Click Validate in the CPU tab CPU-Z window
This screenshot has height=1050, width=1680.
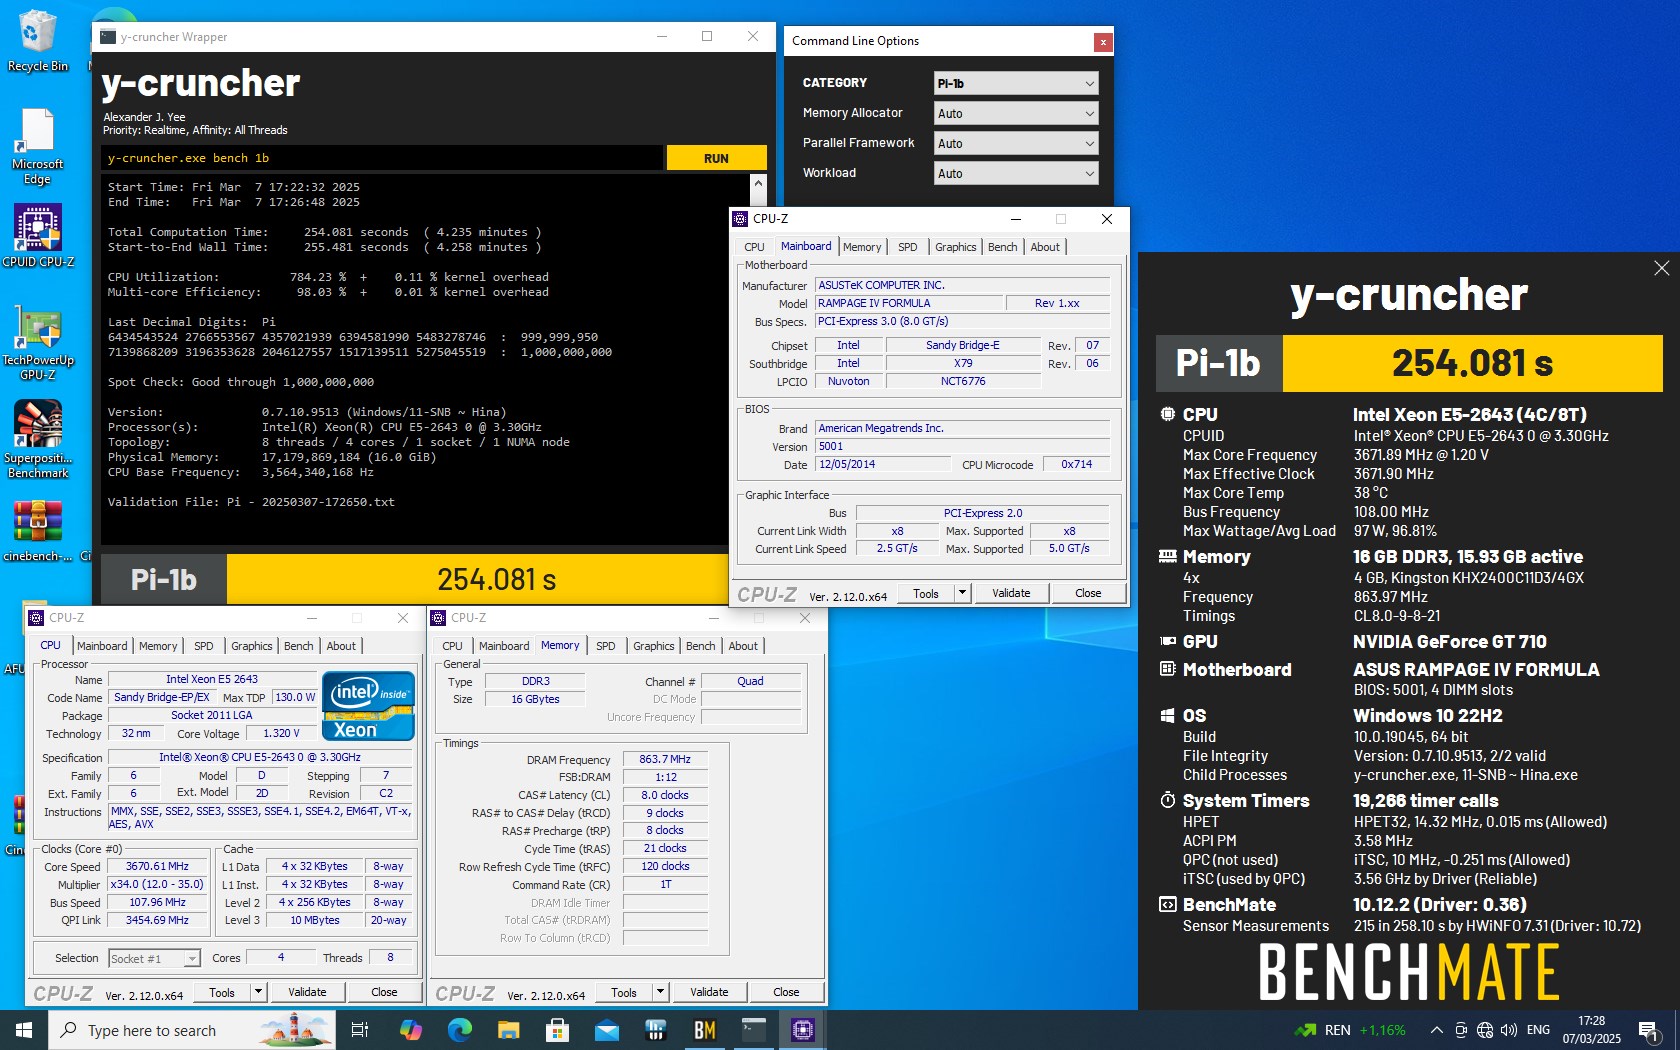307,992
